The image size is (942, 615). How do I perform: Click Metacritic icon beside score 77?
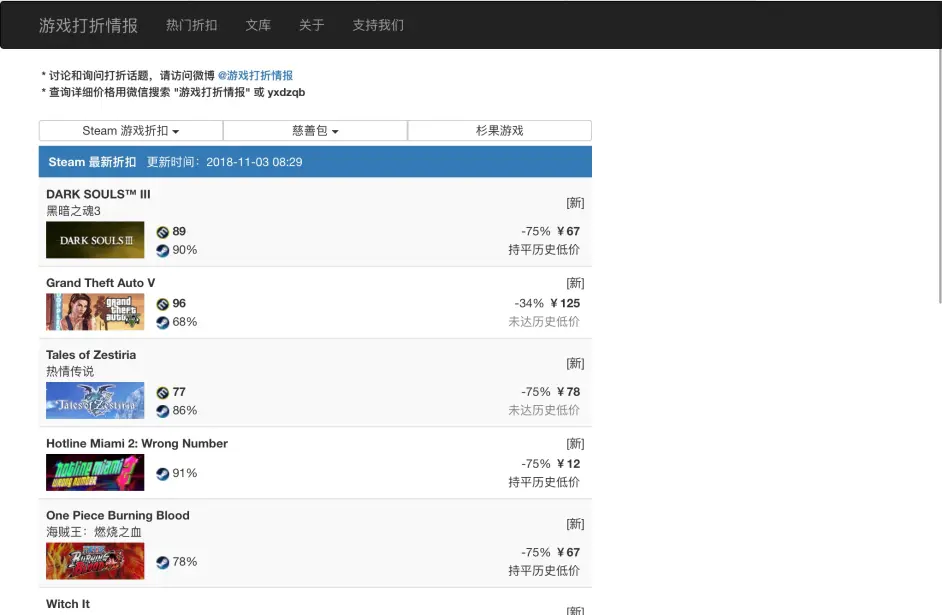click(162, 393)
